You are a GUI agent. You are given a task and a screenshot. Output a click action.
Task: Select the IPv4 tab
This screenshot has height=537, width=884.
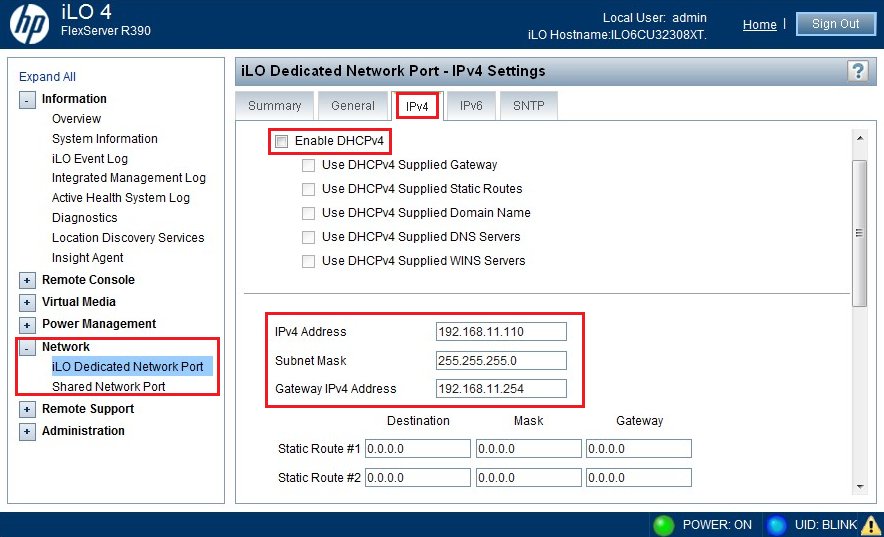[417, 106]
